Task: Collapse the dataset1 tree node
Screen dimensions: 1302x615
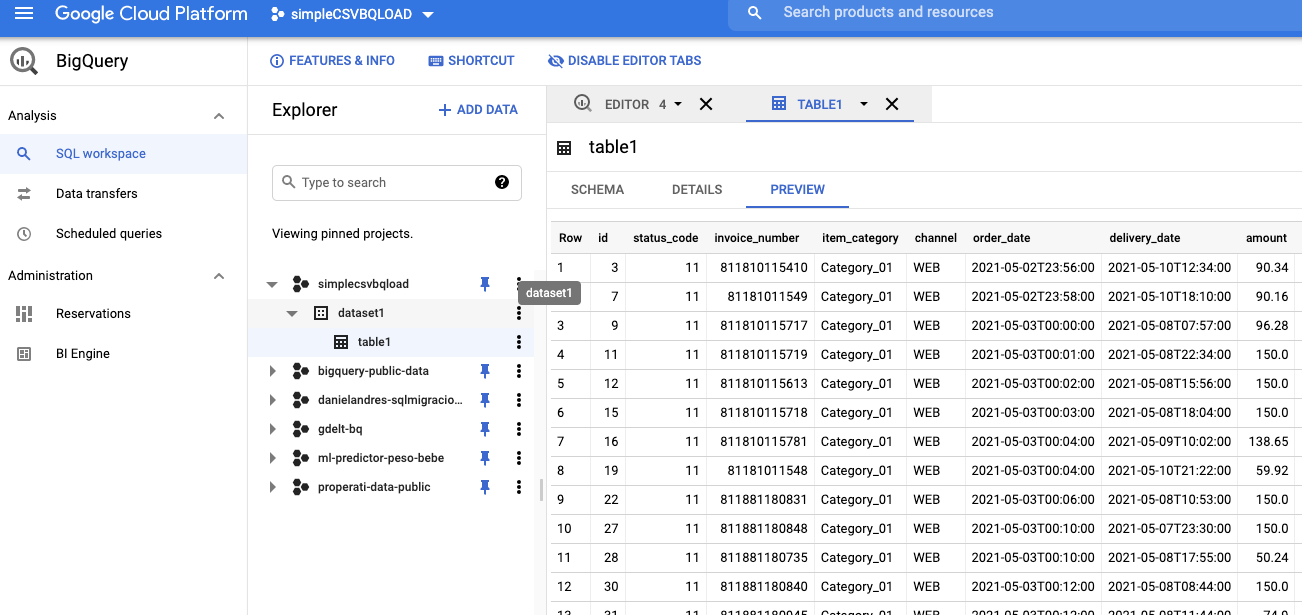Action: [292, 313]
